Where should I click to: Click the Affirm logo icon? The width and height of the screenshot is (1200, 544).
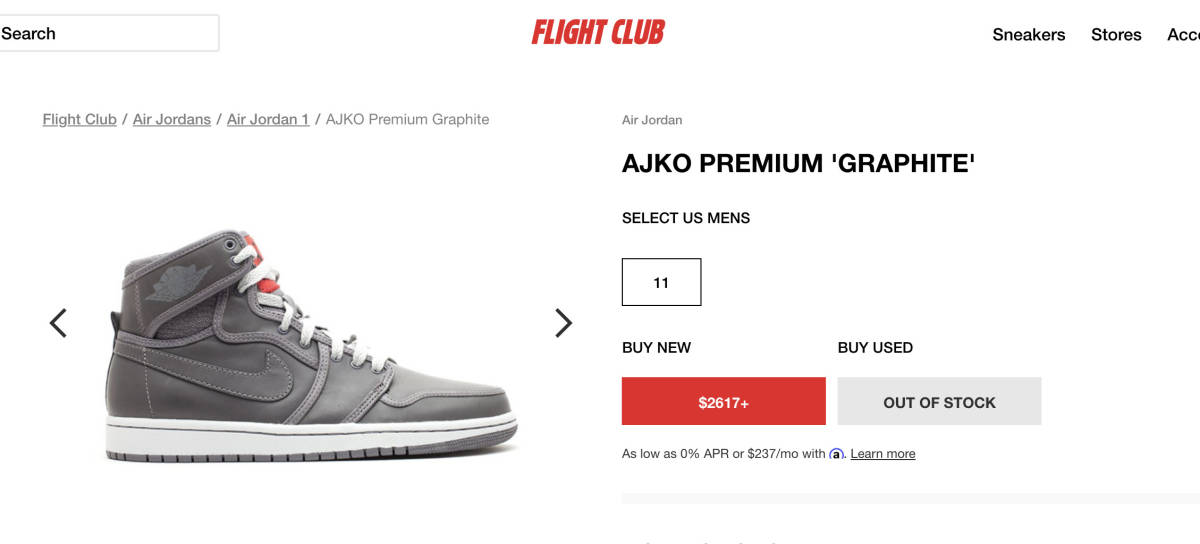pyautogui.click(x=837, y=454)
